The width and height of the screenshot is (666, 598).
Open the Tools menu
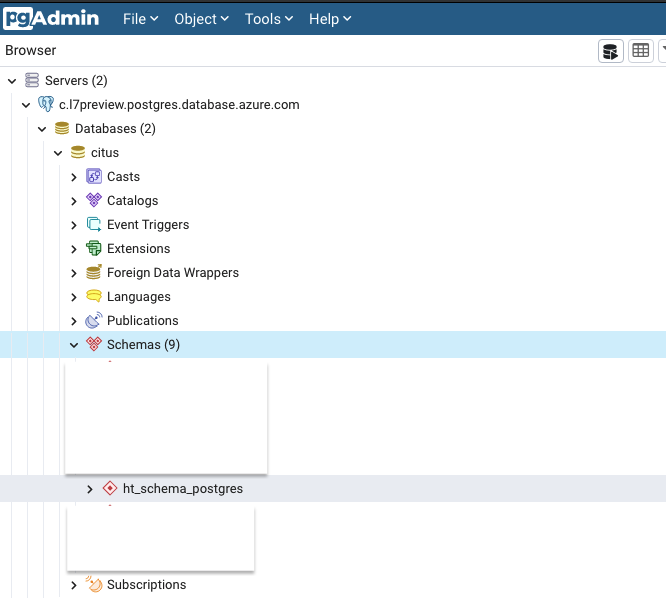tap(269, 19)
